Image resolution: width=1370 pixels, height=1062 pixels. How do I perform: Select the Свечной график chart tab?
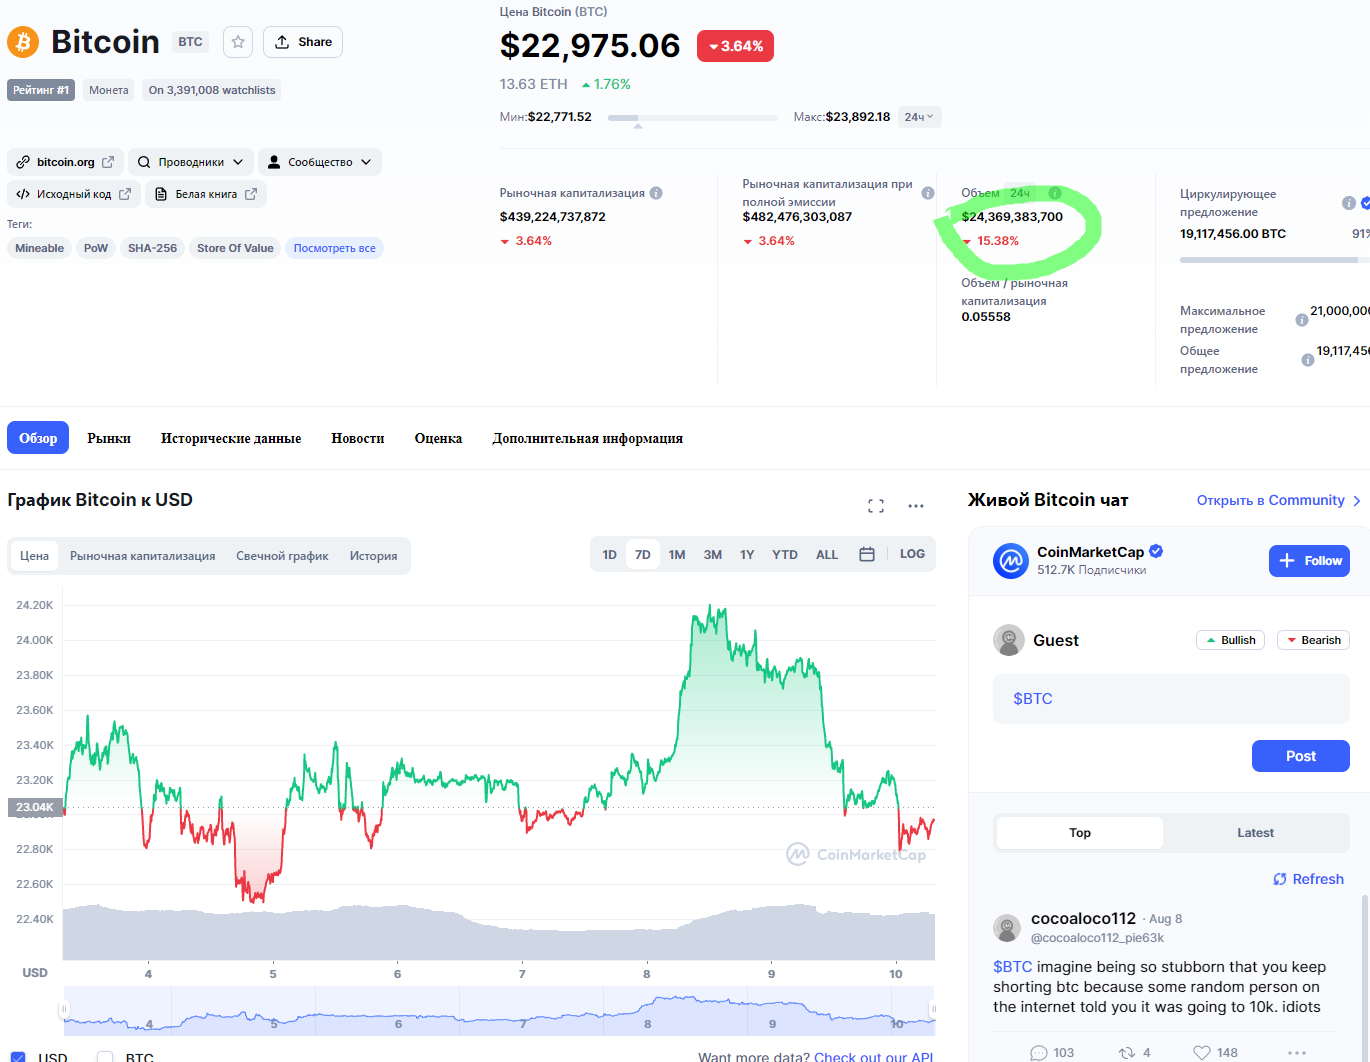[x=282, y=556]
